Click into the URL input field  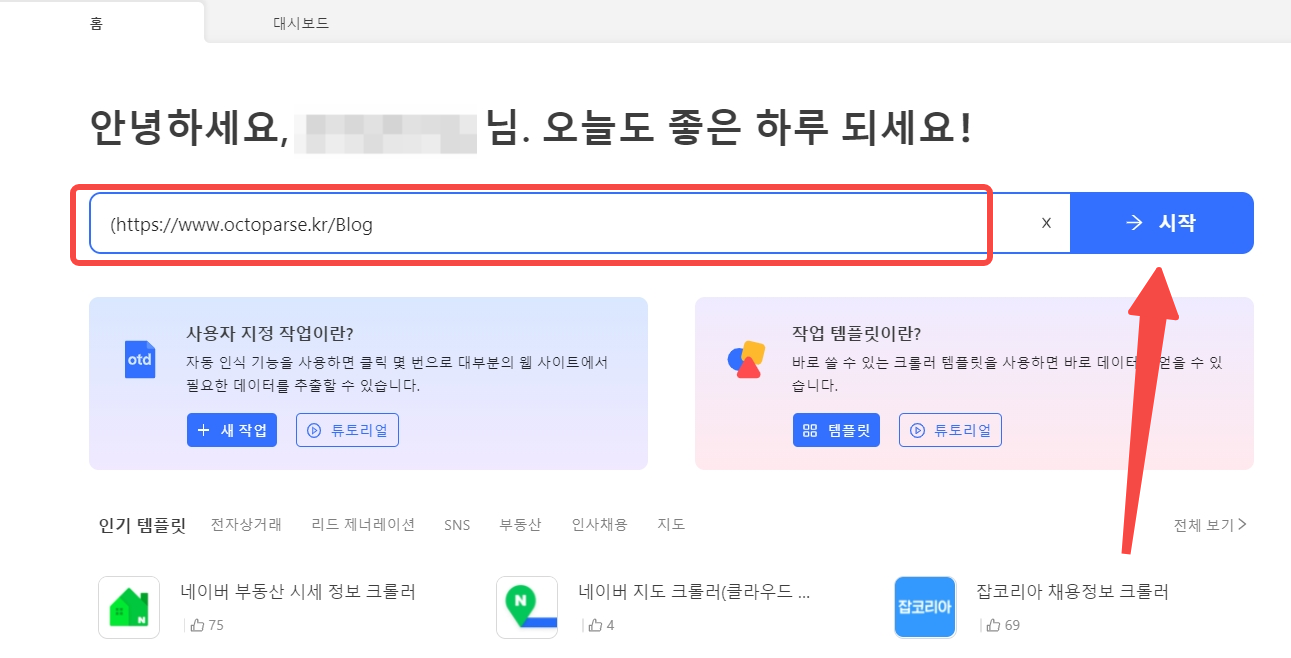coord(540,224)
